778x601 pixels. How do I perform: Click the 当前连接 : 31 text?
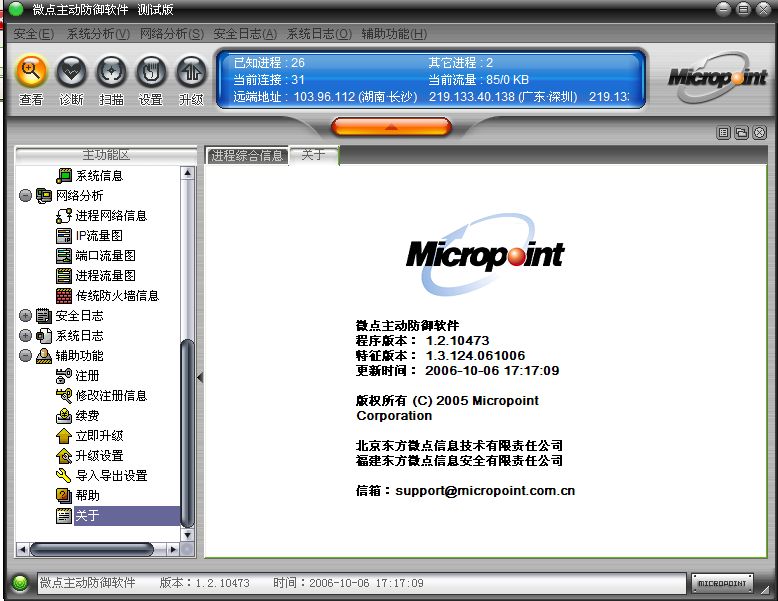pyautogui.click(x=269, y=79)
